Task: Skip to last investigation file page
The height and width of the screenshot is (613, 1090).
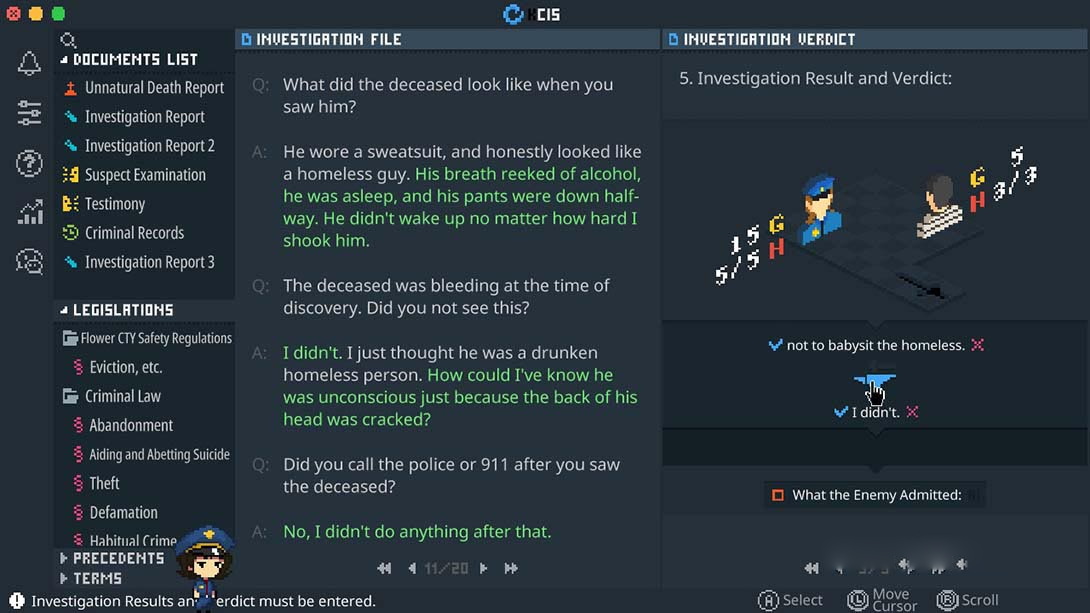Action: click(511, 568)
